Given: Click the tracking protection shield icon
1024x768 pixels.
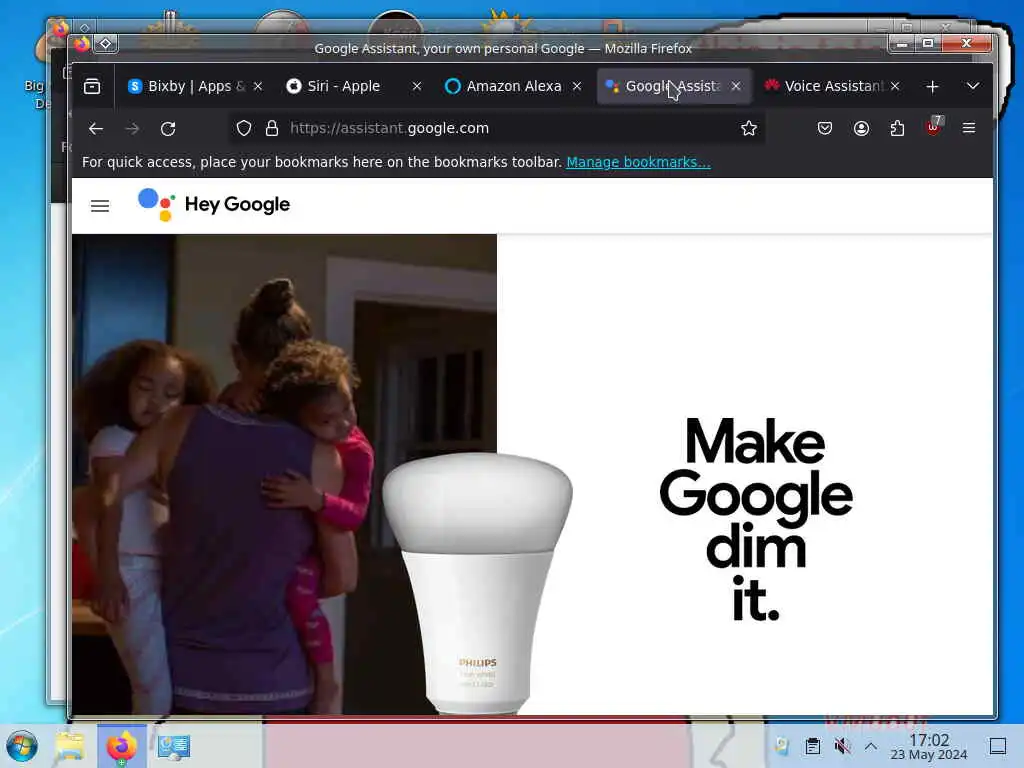Looking at the screenshot, I should 244,129.
